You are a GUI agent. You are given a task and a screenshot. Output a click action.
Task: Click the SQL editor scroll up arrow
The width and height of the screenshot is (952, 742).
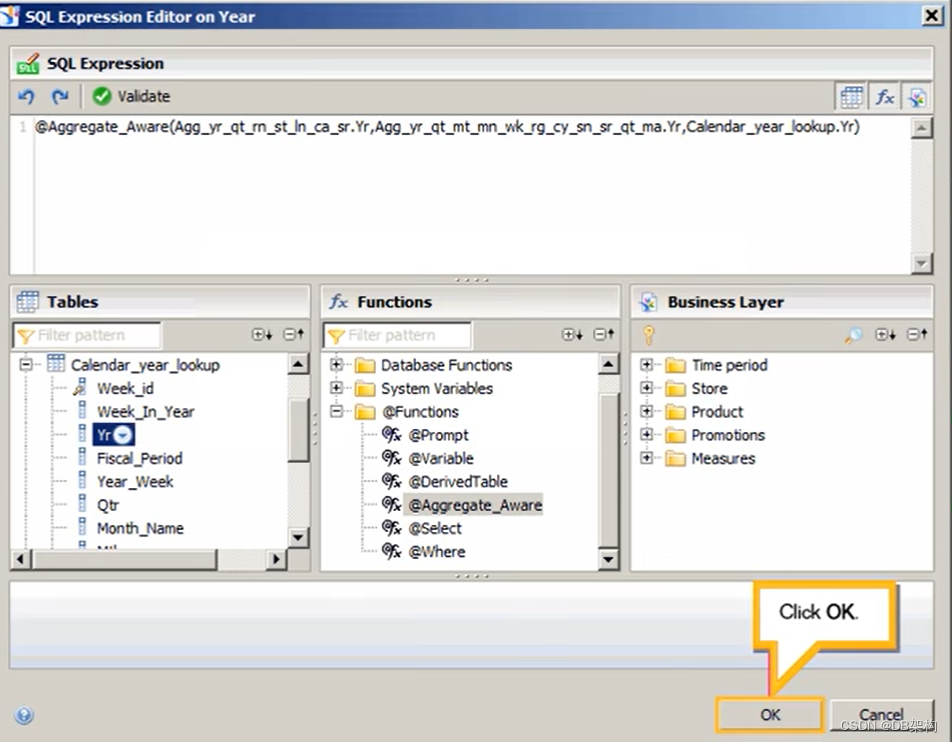[x=922, y=128]
